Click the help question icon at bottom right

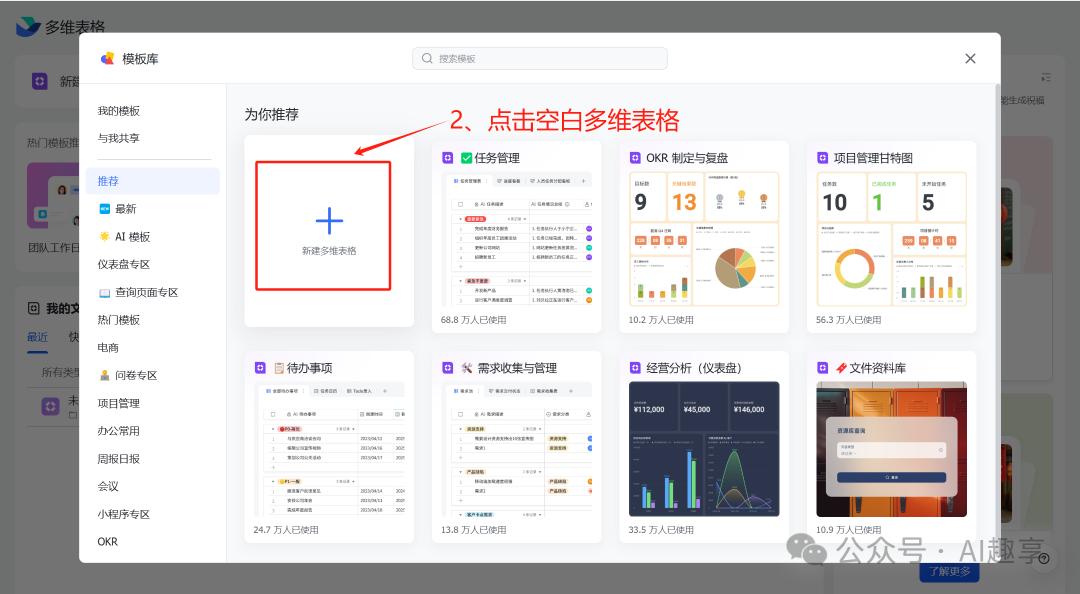[1044, 558]
